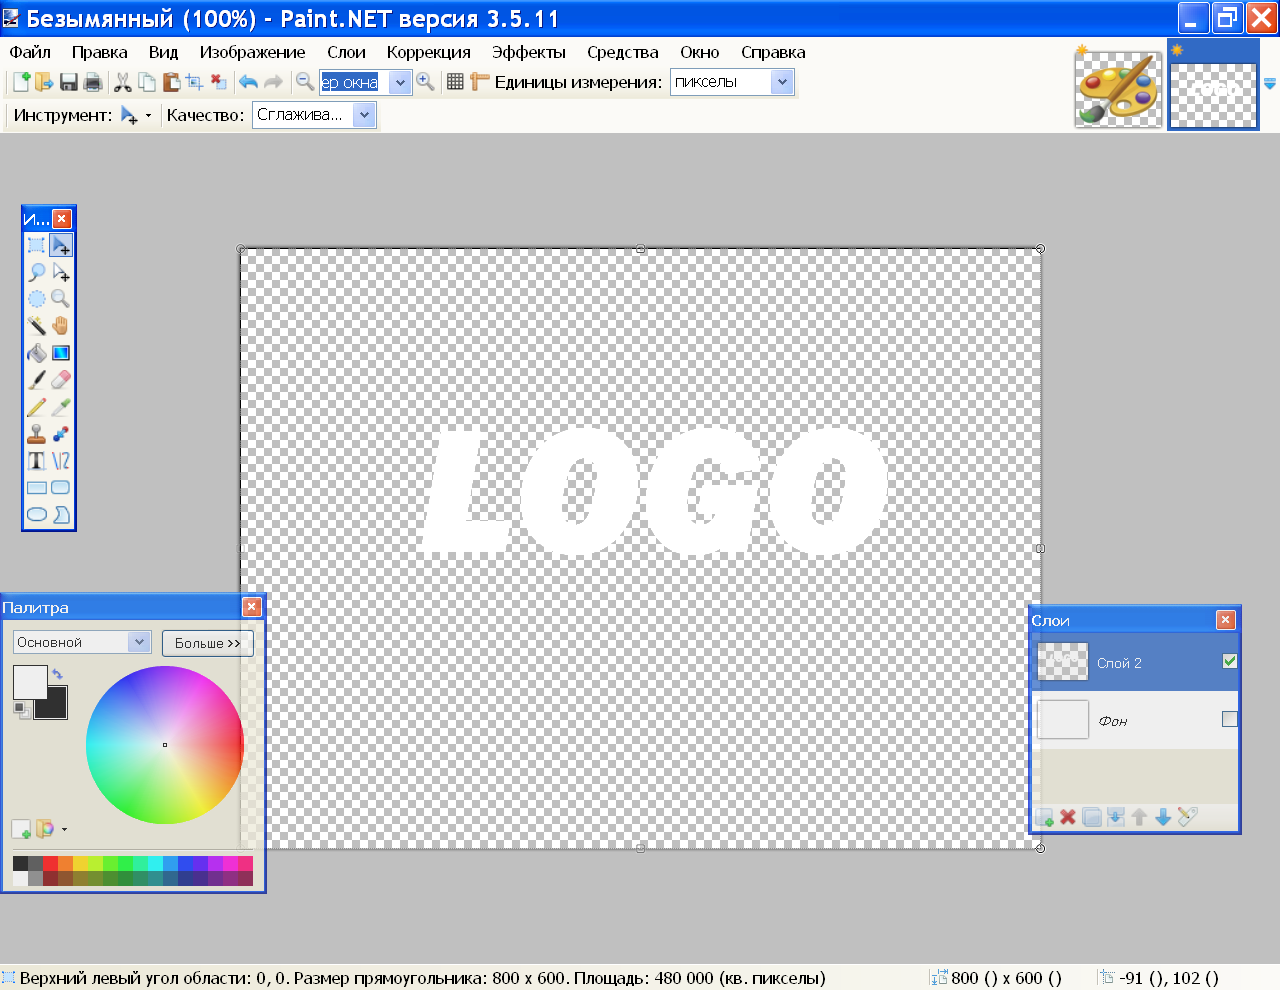Toggle the rulers icon

[x=479, y=82]
